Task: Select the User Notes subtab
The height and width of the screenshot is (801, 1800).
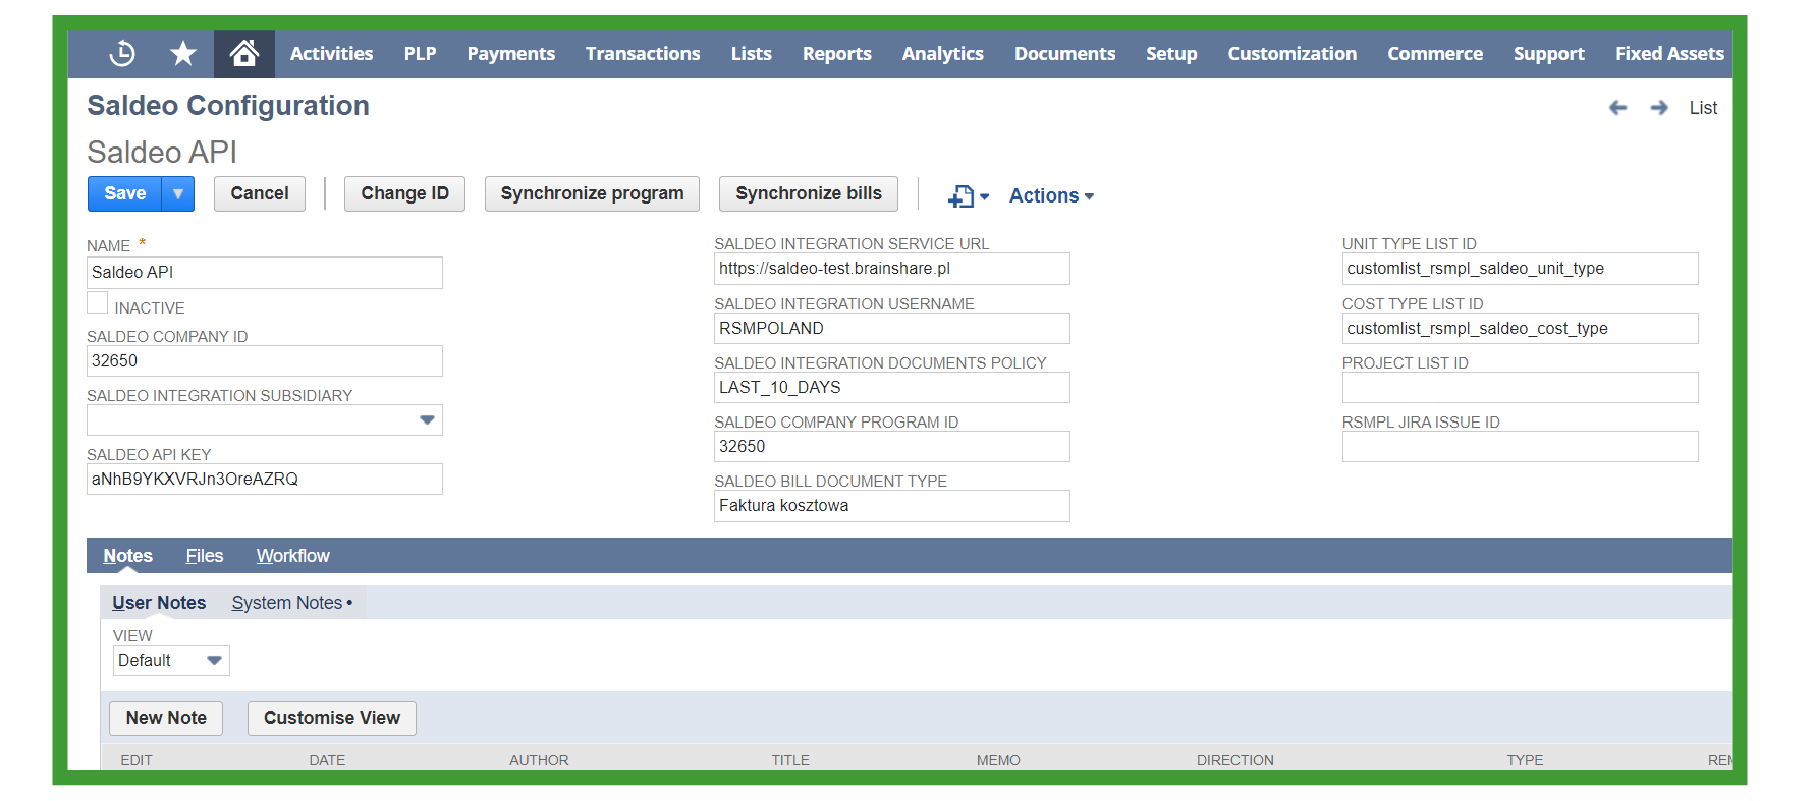Action: [159, 603]
